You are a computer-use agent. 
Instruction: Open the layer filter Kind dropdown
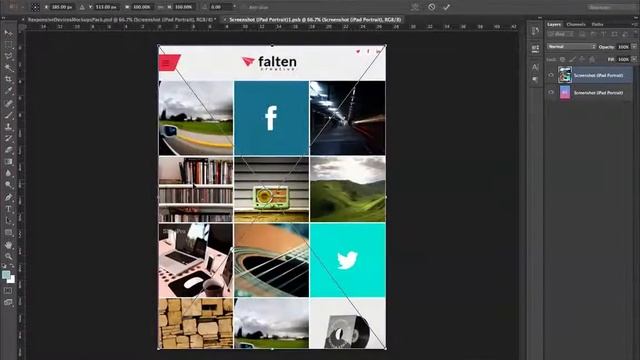tap(561, 34)
